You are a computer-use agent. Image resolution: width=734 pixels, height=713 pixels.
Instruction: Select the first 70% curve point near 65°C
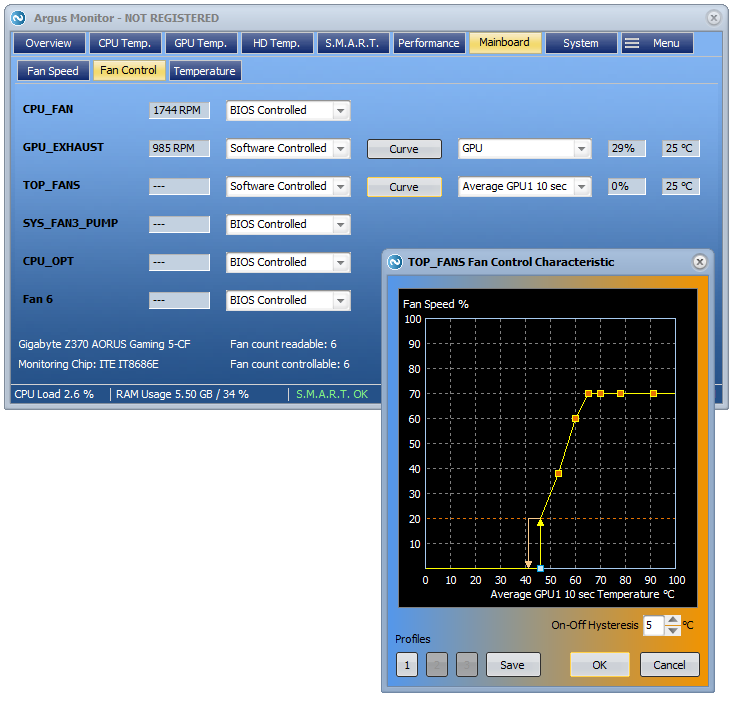pyautogui.click(x=588, y=394)
